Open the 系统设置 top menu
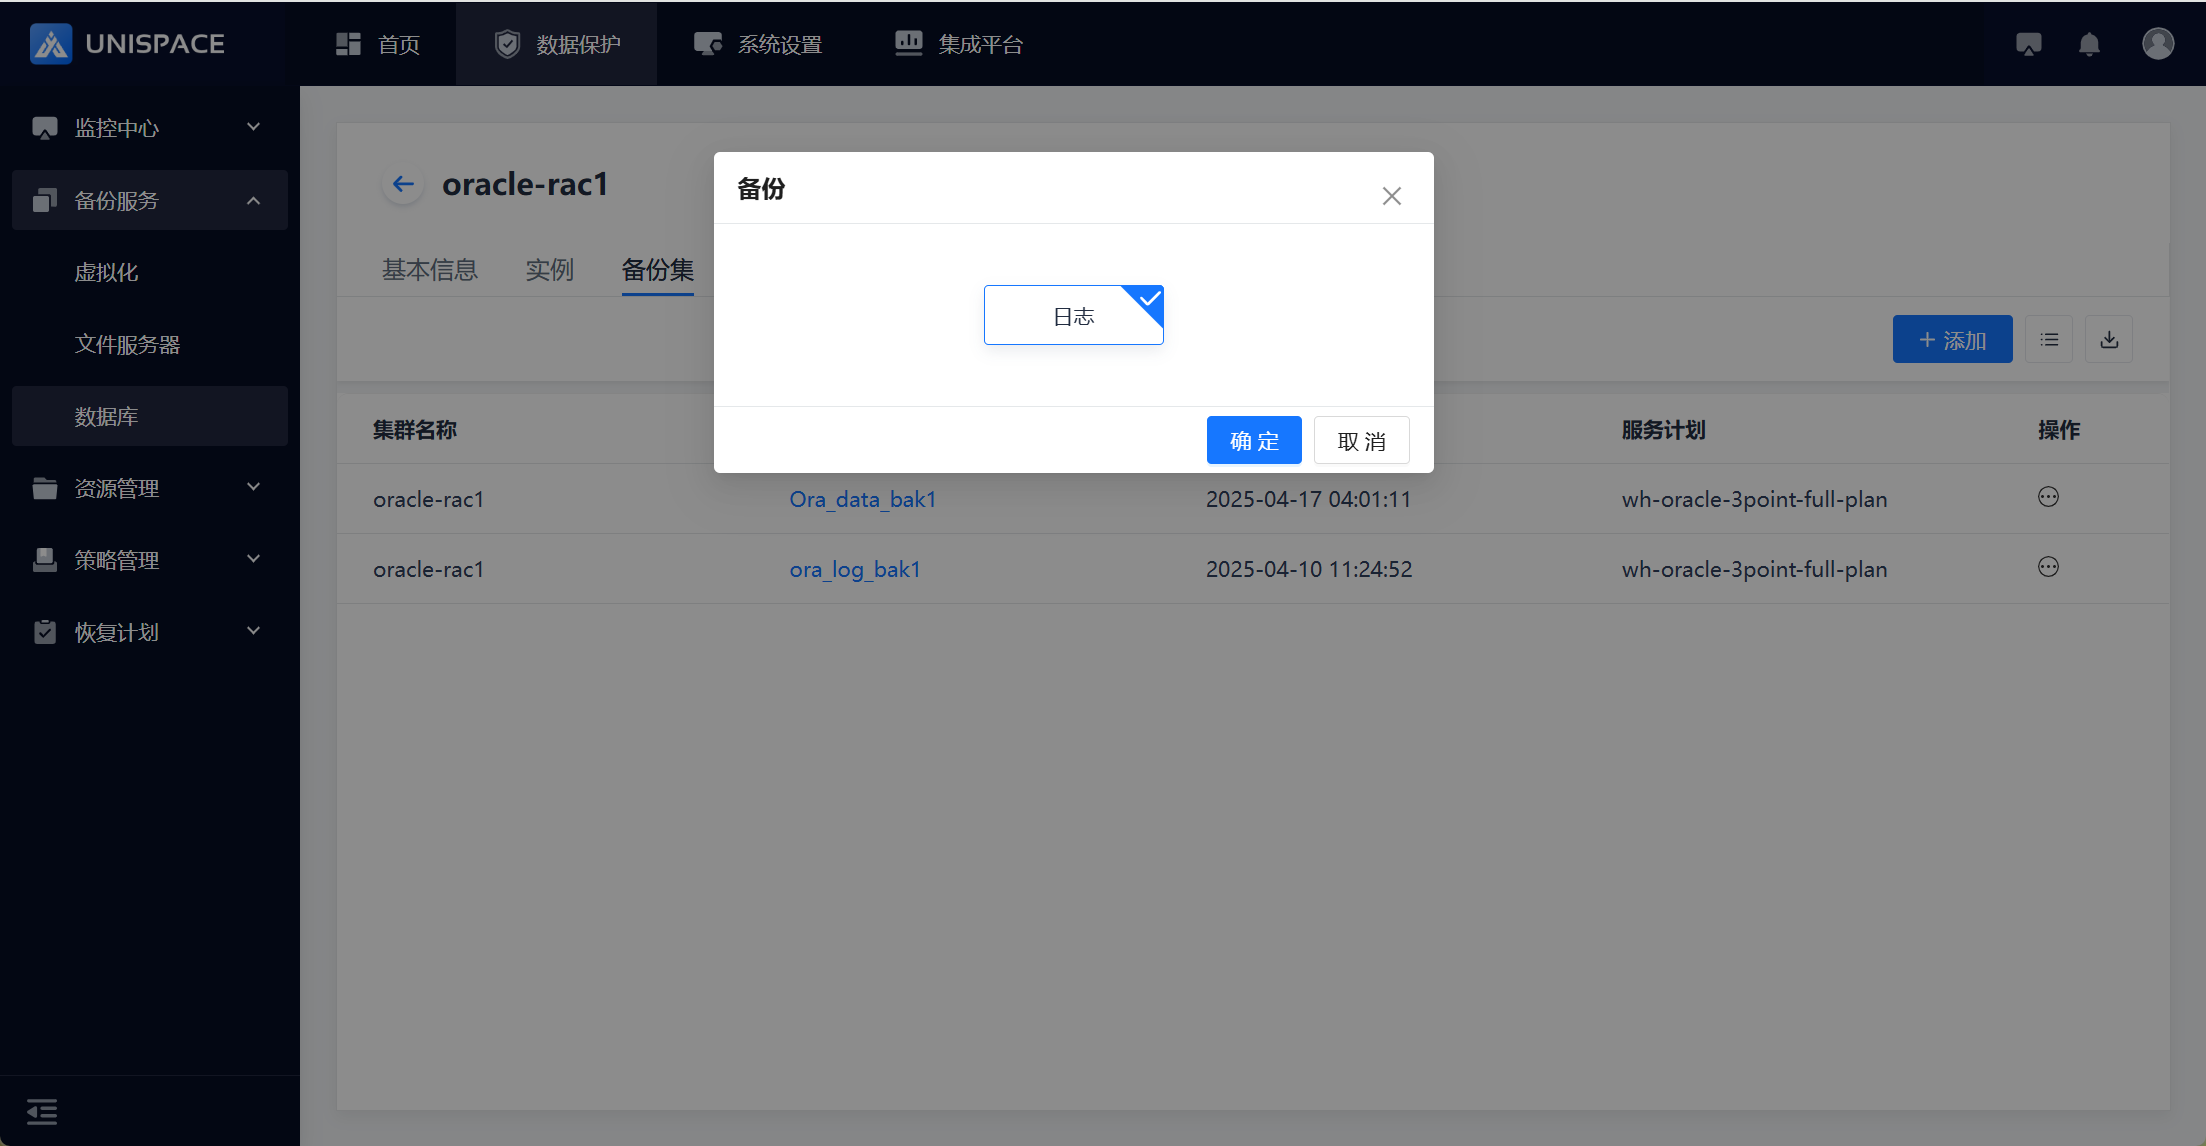 pos(759,44)
